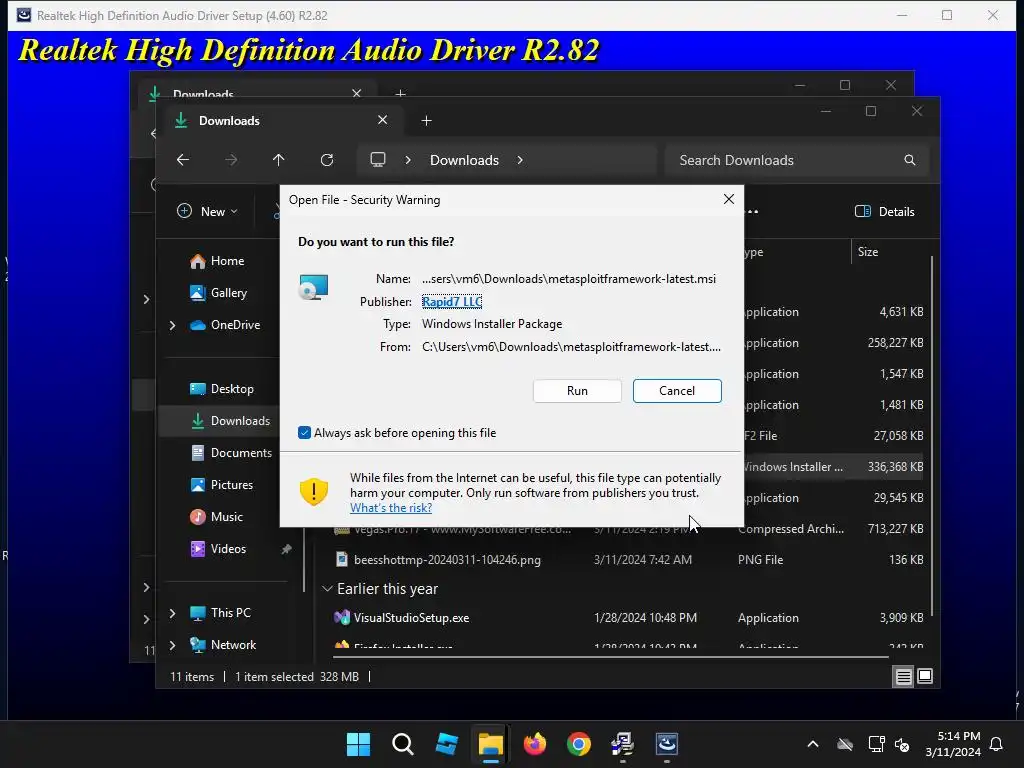
Task: Go up one folder level
Action: (279, 160)
